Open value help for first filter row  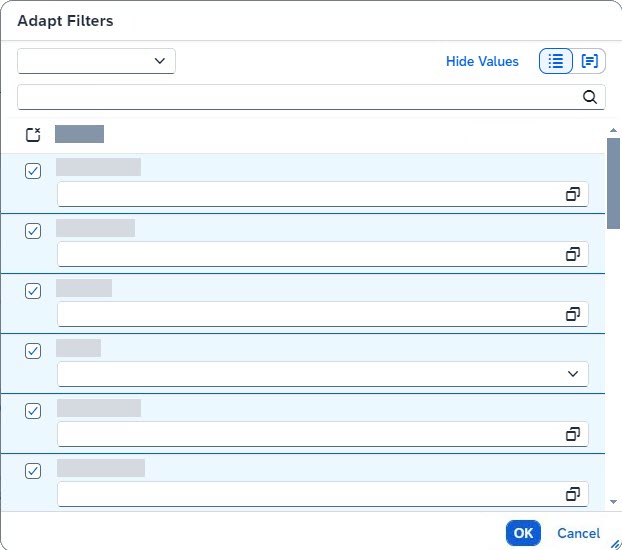(x=573, y=194)
